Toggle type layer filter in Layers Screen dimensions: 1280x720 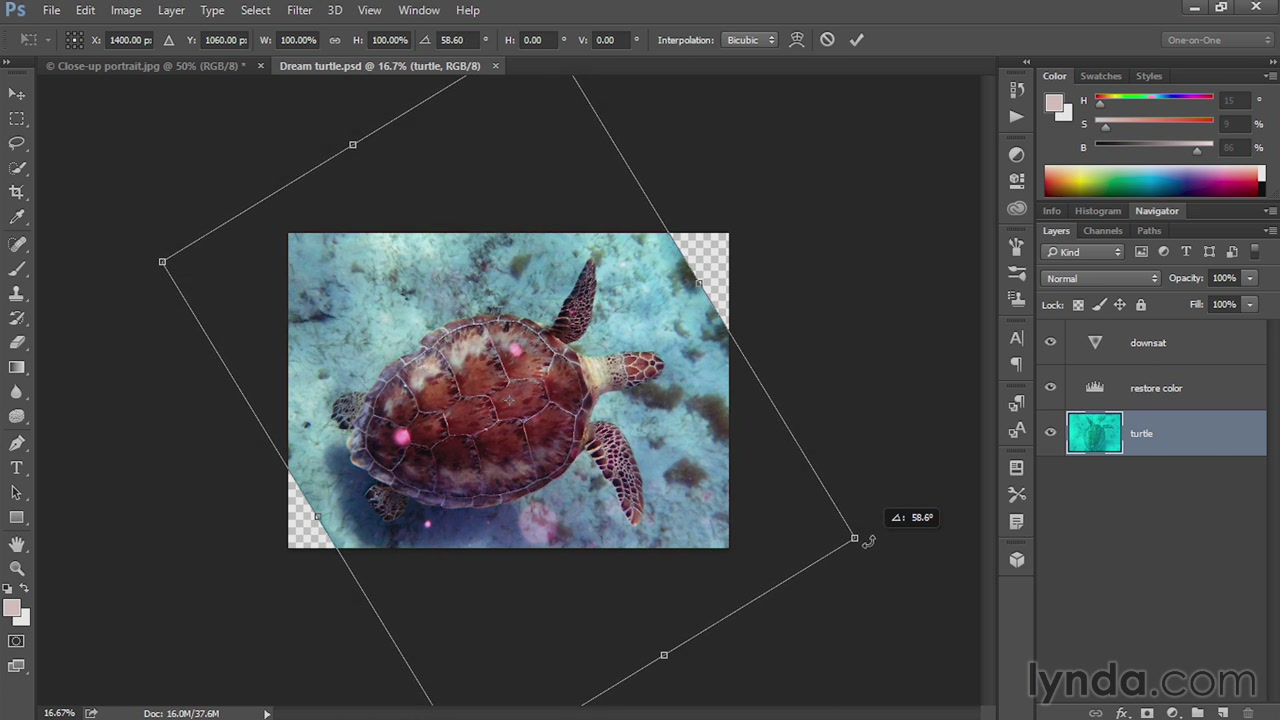click(1186, 252)
